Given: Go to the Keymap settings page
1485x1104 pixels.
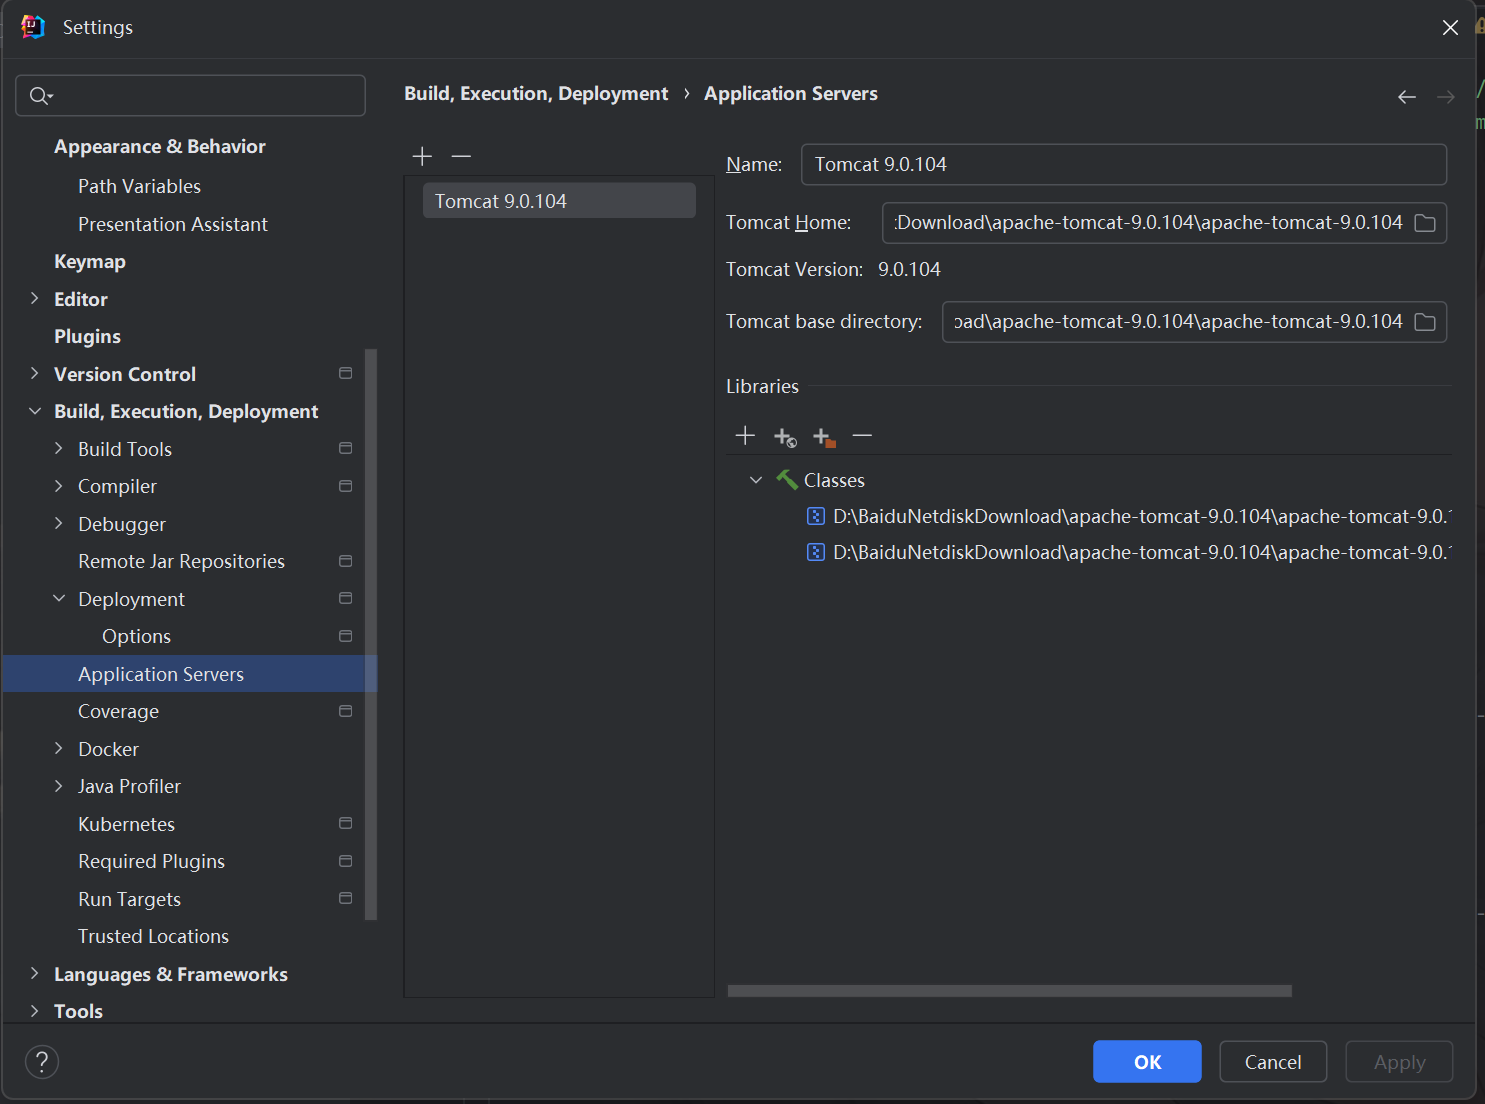Looking at the screenshot, I should (x=90, y=261).
